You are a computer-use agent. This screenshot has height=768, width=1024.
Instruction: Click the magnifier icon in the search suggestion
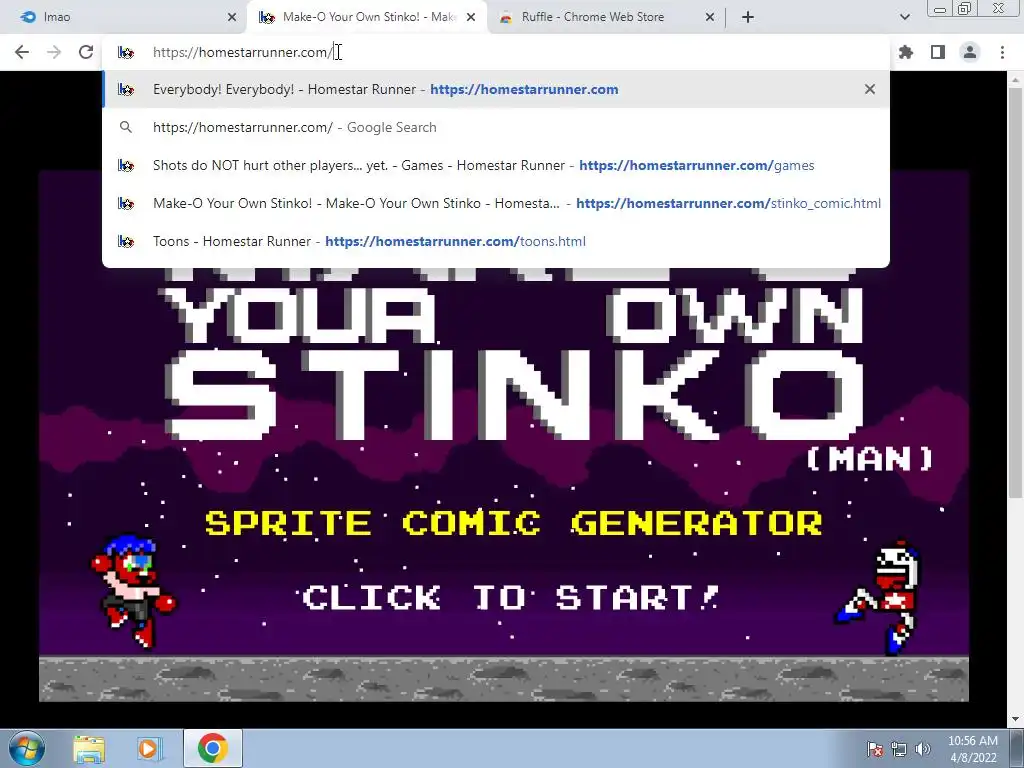(x=126, y=127)
